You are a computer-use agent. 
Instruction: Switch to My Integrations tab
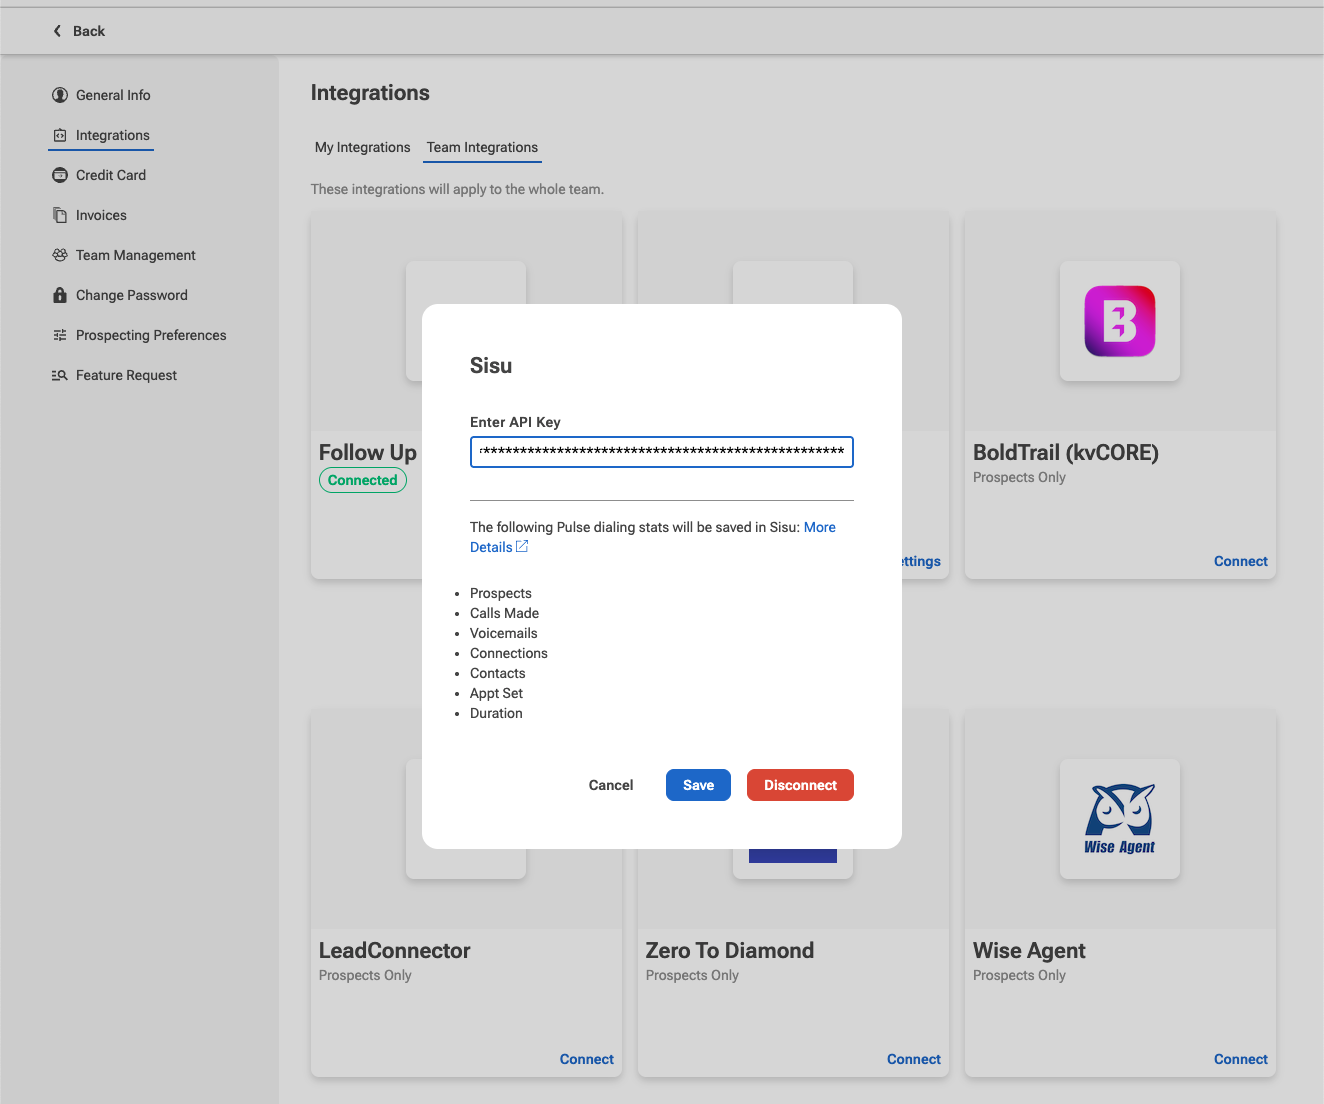coord(362,147)
